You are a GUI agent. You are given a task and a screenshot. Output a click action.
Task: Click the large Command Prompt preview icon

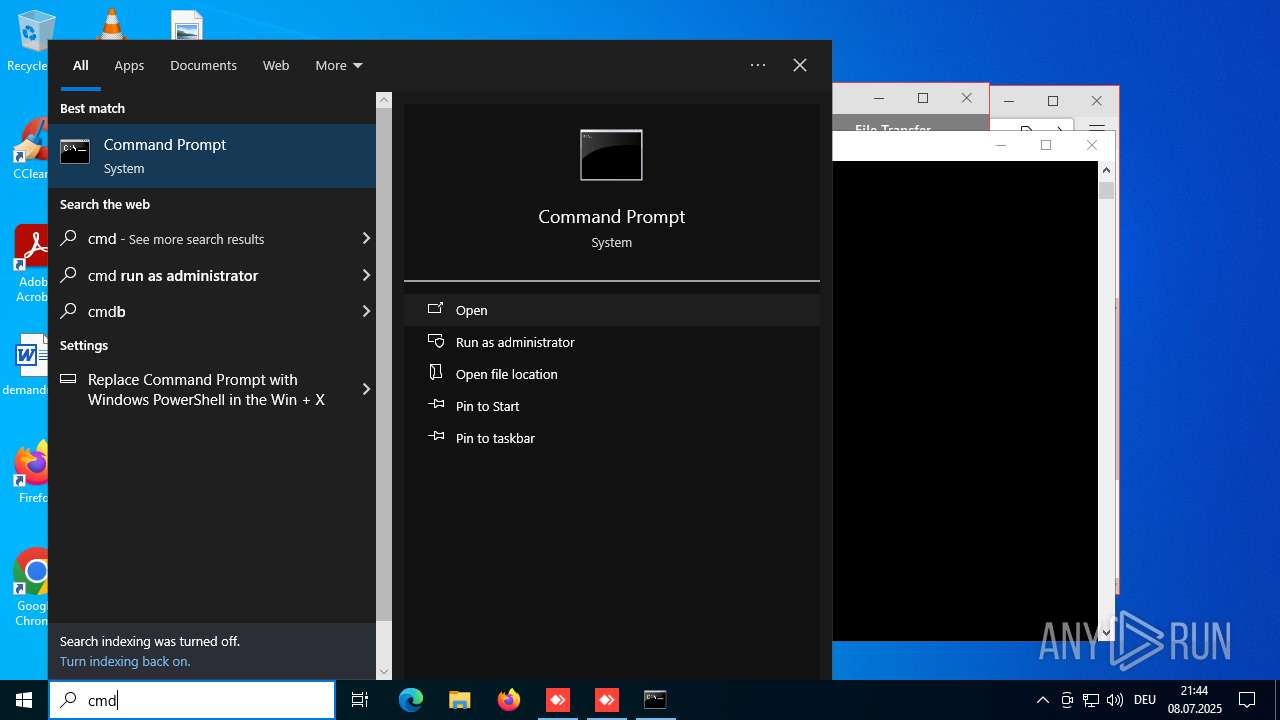click(611, 155)
